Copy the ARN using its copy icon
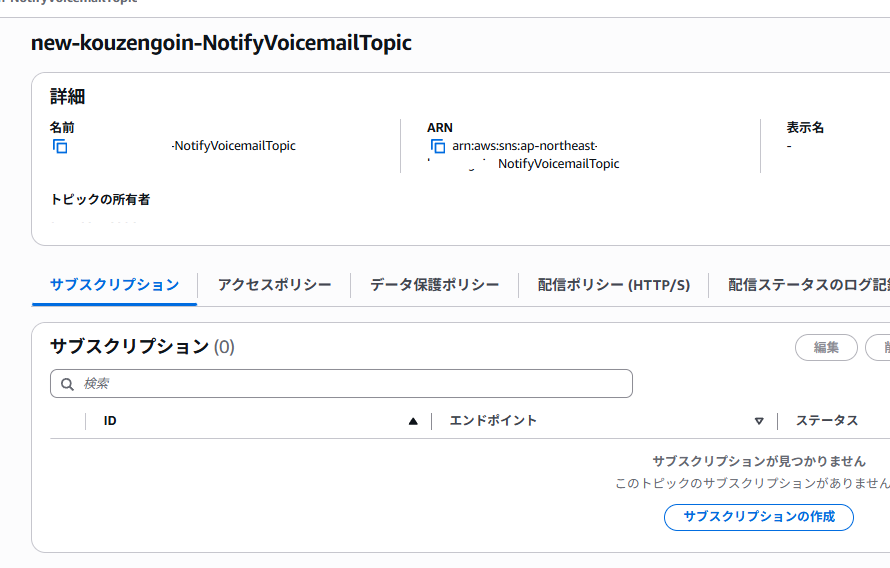This screenshot has width=890, height=568. point(437,146)
